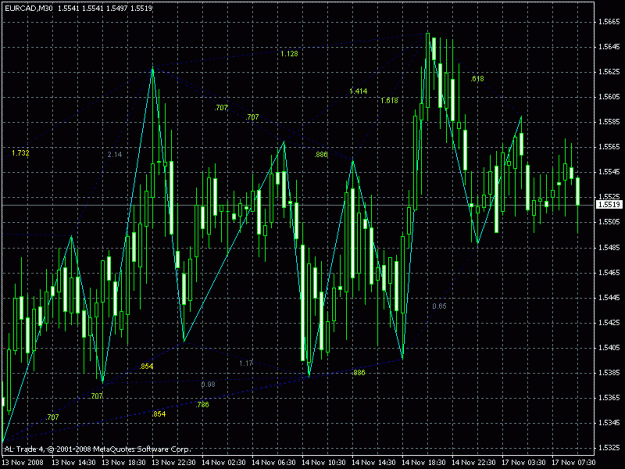Viewport: 625px width, 469px height.
Task: Click the 14 Nov 18:30 time label
Action: 423,463
